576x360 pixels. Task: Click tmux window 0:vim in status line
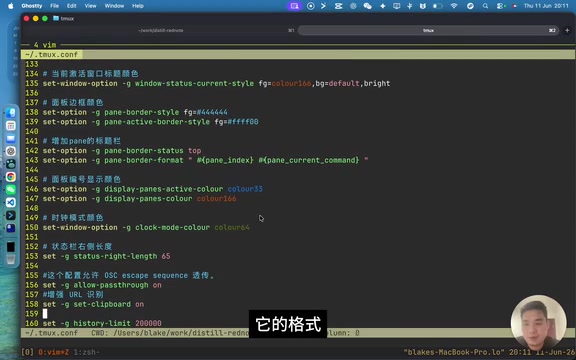coord(54,352)
